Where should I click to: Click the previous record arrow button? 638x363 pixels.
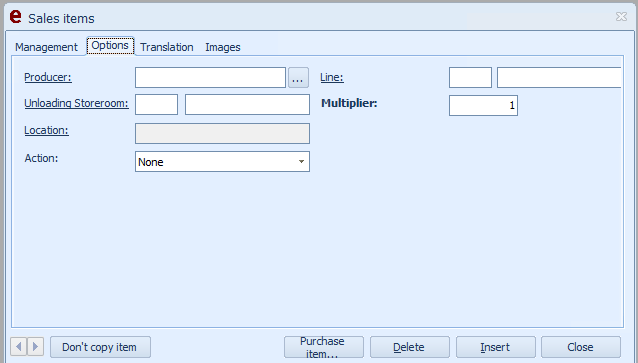click(x=19, y=347)
